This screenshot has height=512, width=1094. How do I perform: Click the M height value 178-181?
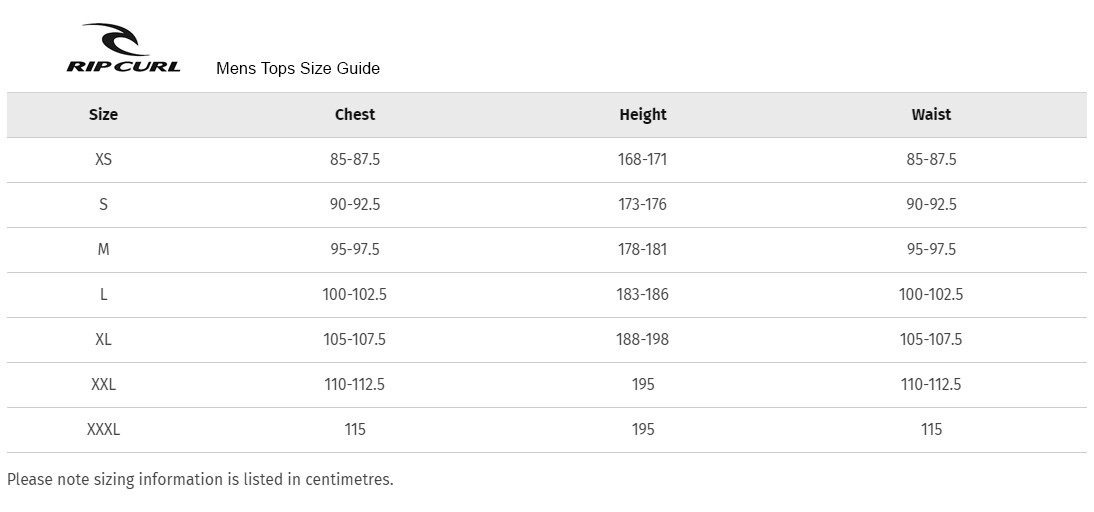[x=643, y=249]
